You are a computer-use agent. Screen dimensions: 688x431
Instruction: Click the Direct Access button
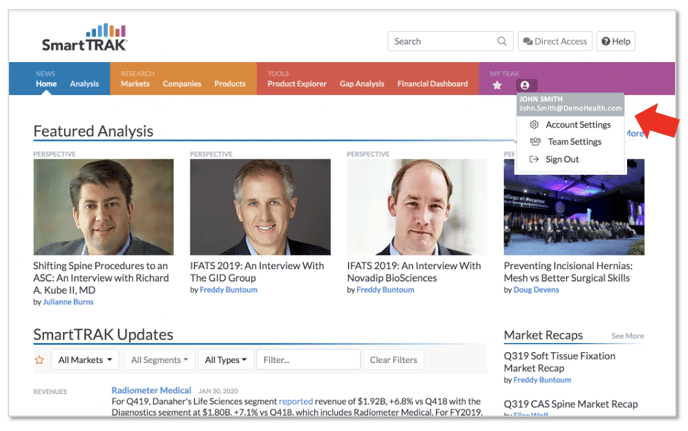(x=555, y=41)
